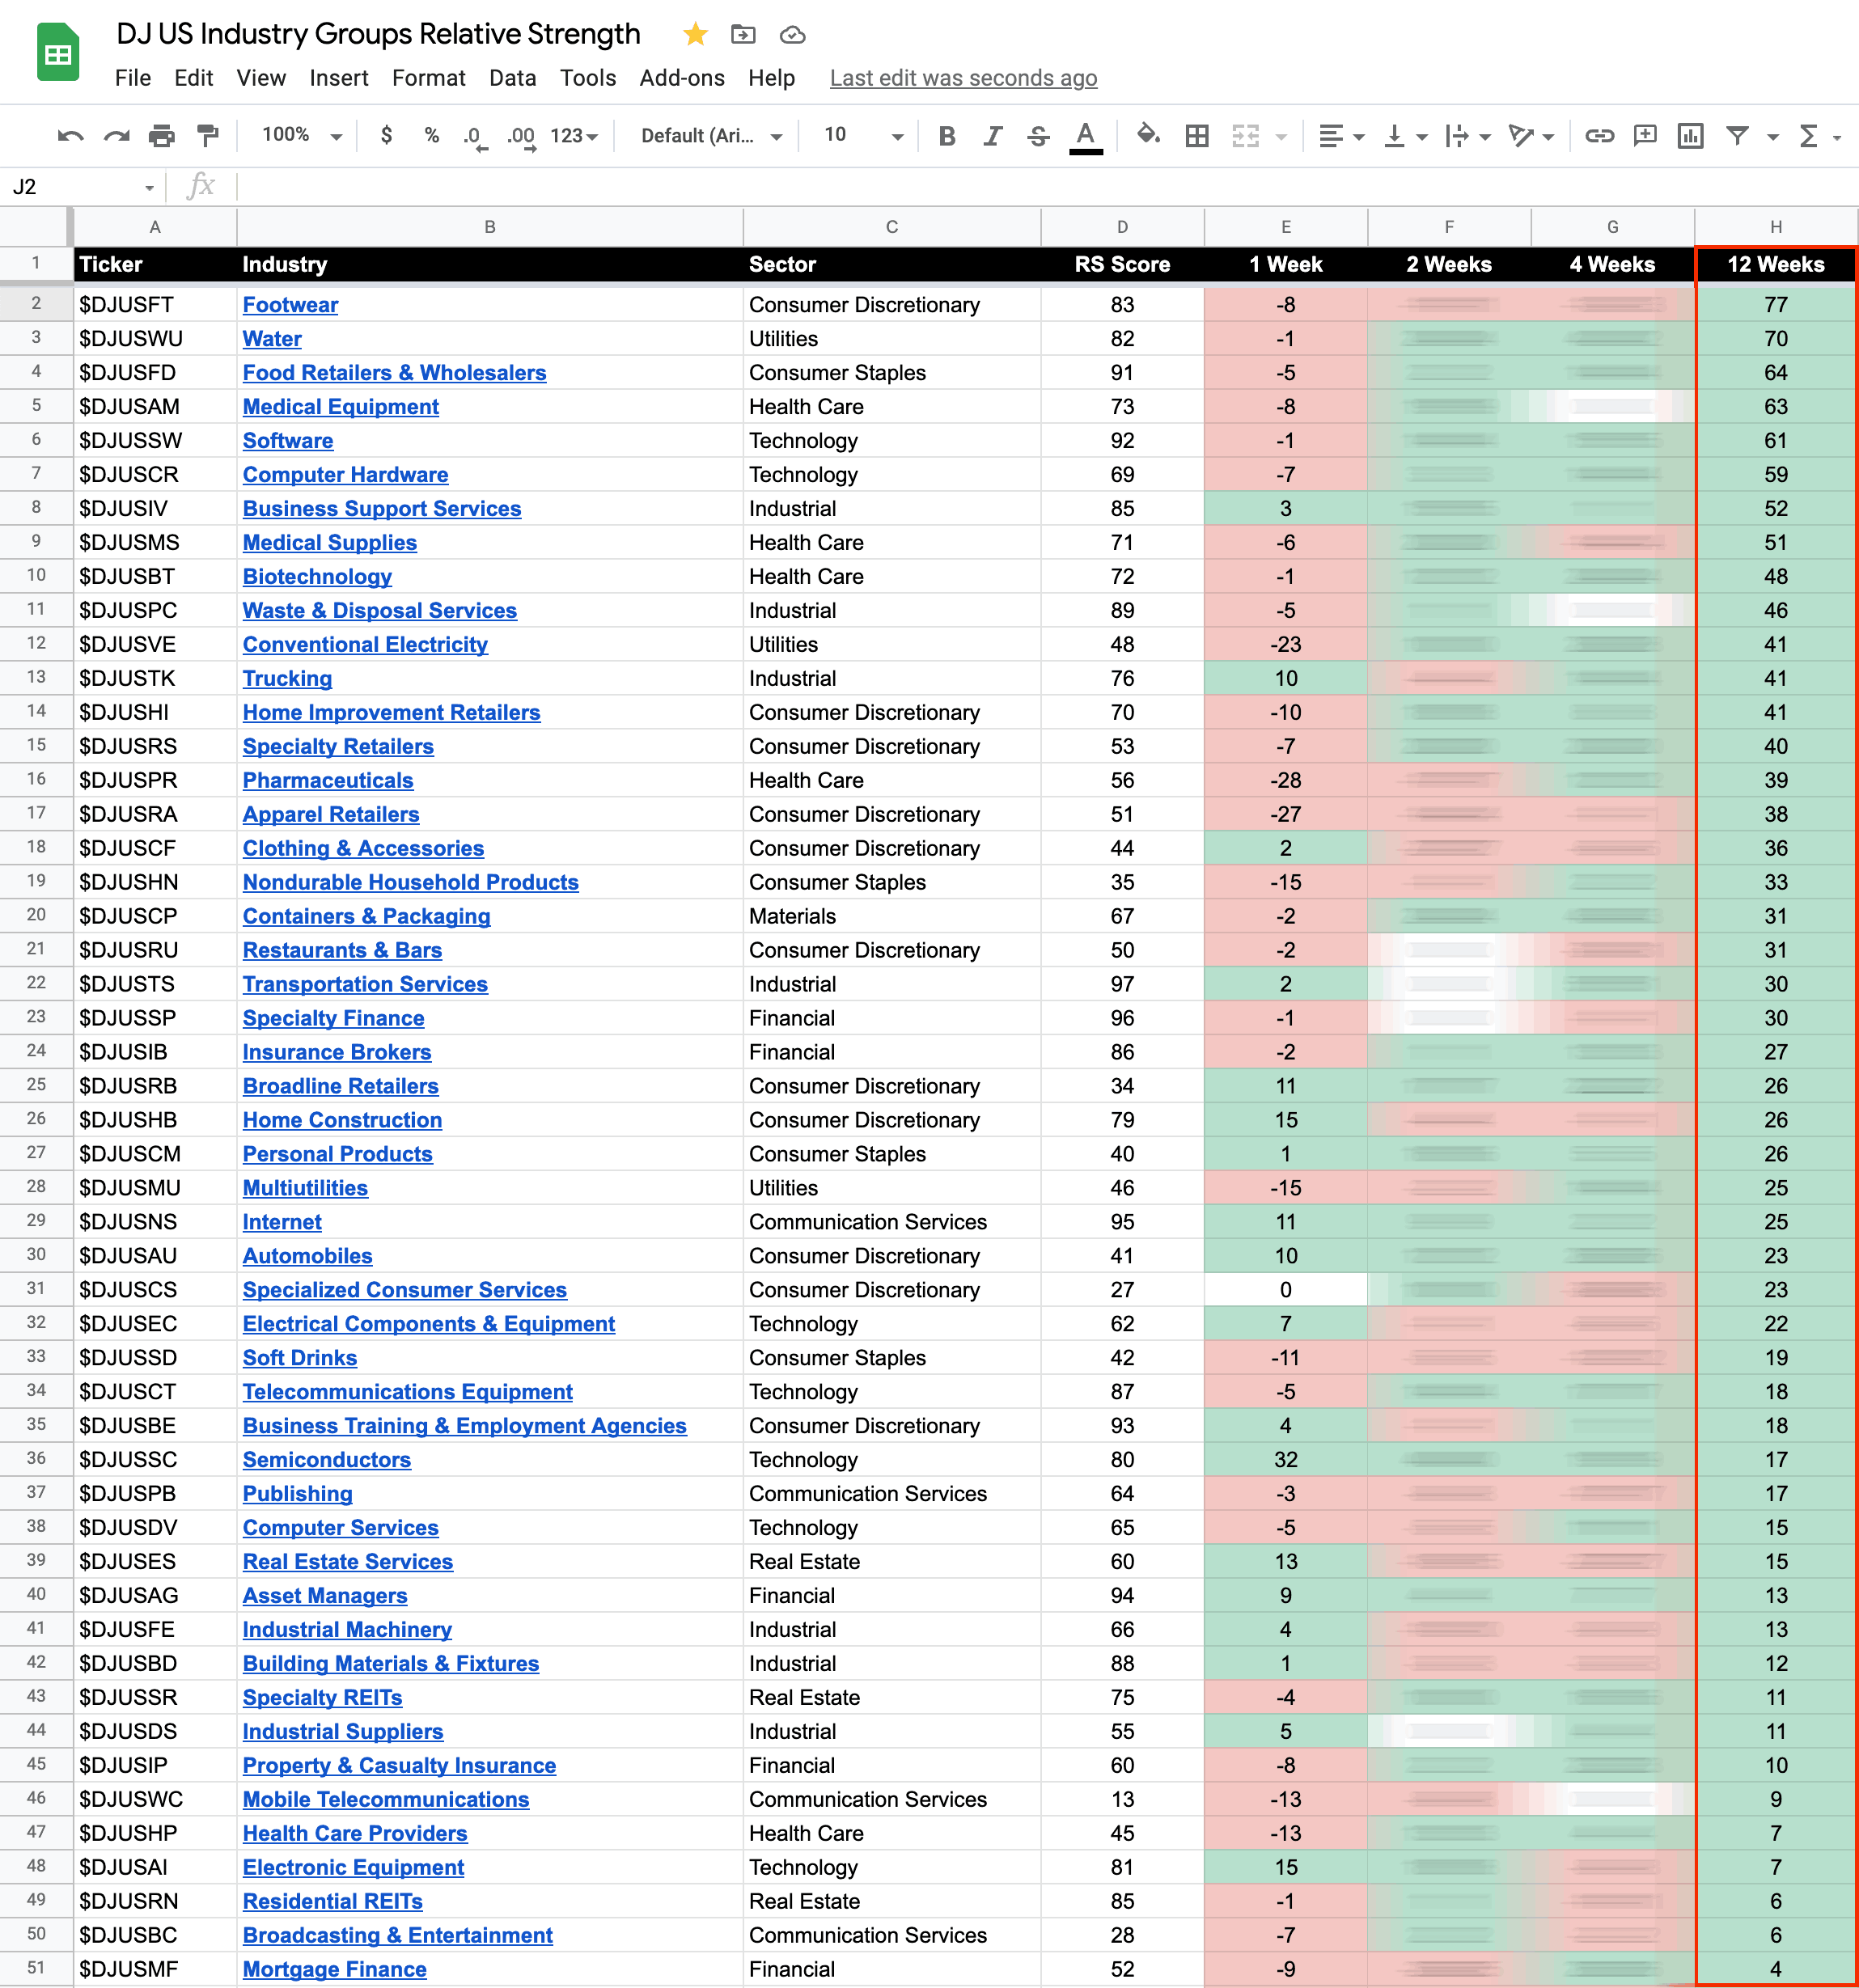The height and width of the screenshot is (1988, 1859).
Task: Decrease decimal places icon
Action: tap(476, 137)
